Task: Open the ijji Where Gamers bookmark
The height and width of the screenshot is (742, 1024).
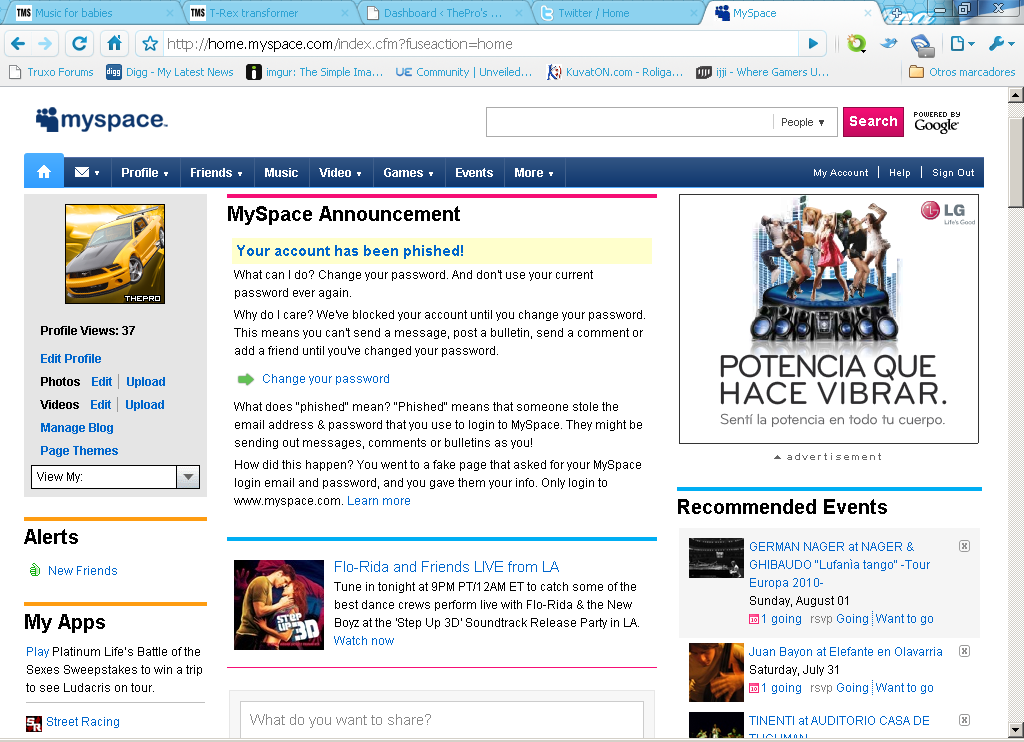Action: (x=762, y=72)
